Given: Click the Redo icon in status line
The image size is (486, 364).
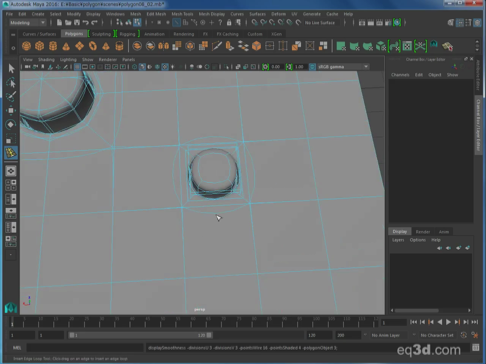Looking at the screenshot, I should point(94,23).
